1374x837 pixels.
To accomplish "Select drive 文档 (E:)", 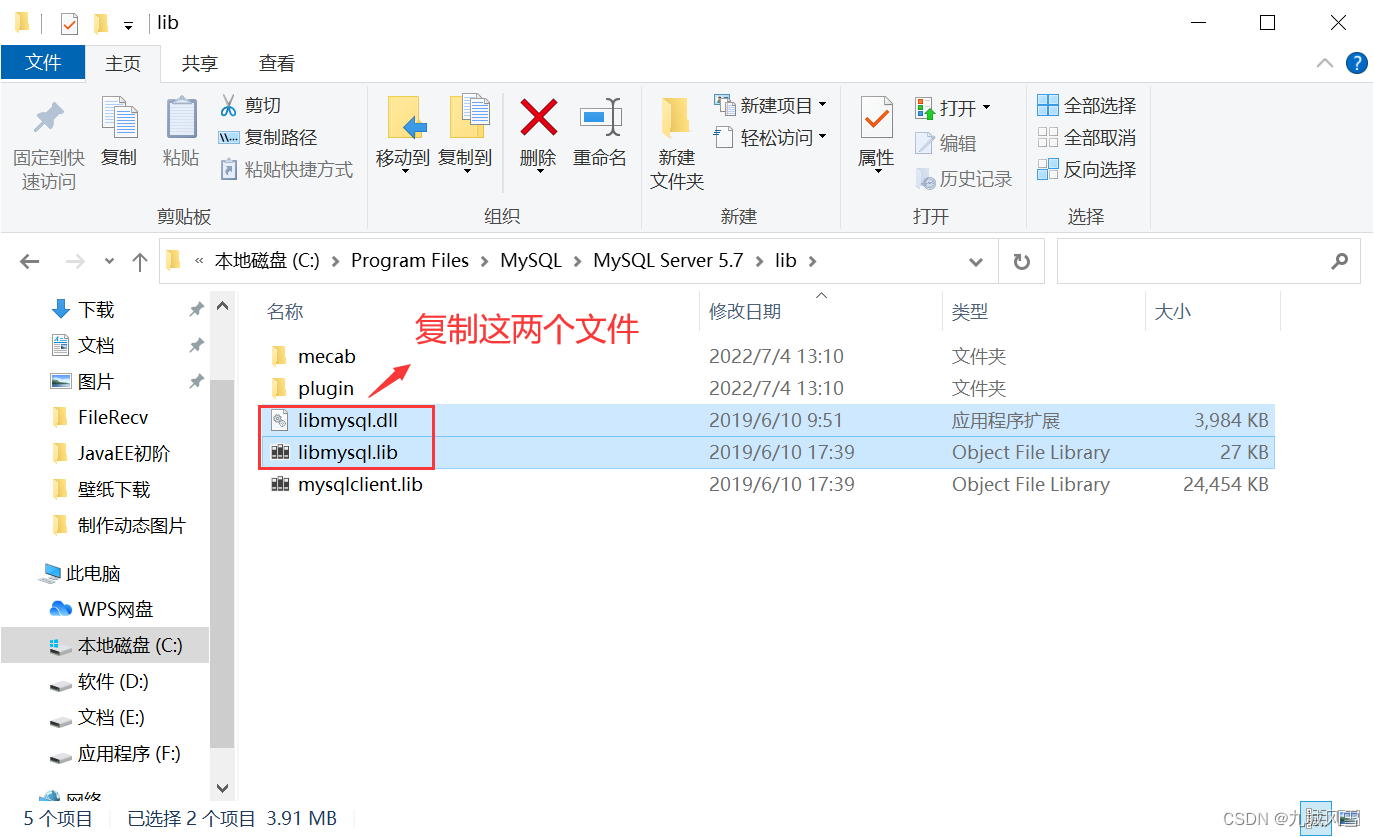I will click(111, 717).
